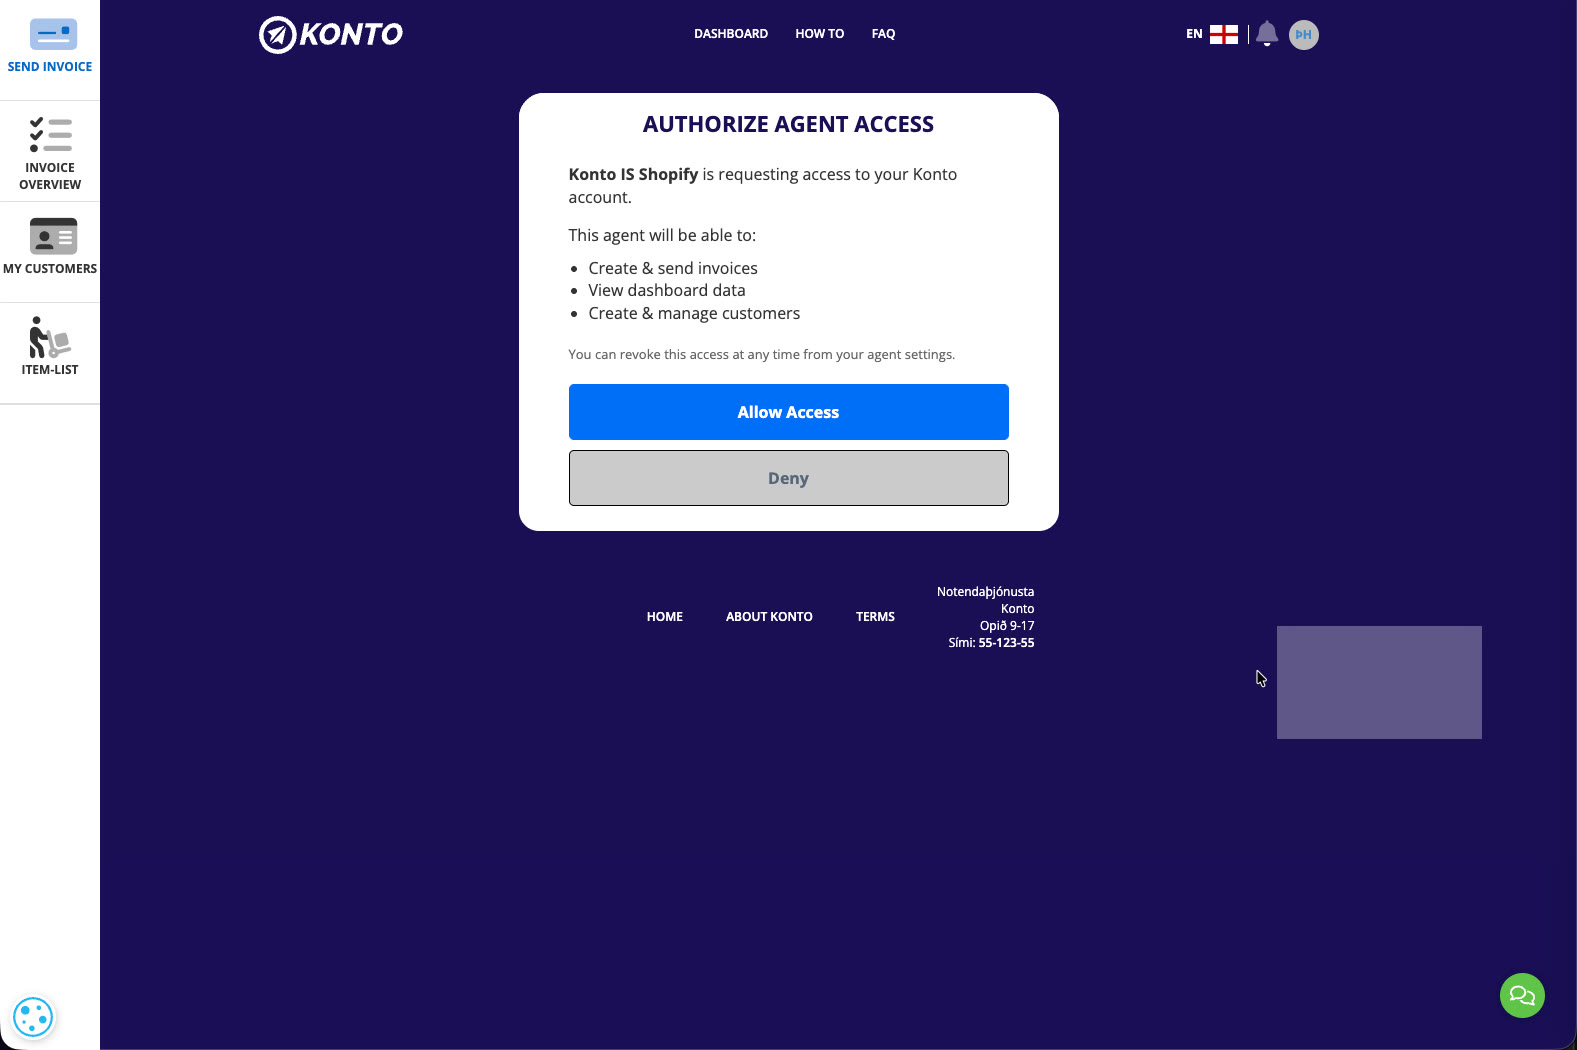Viewport: 1577px width, 1050px height.
Task: Open the green chat support bubble
Action: (x=1522, y=995)
